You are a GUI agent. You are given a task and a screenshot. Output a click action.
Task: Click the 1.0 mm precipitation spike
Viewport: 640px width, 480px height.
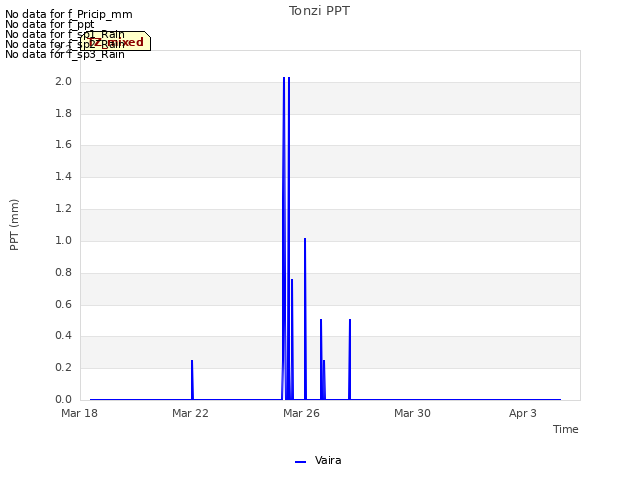[305, 318]
